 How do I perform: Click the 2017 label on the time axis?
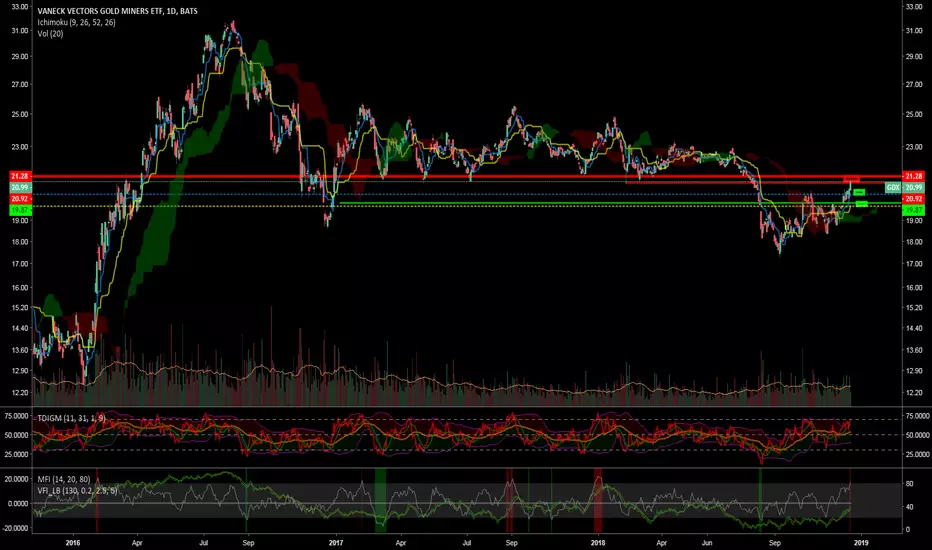click(336, 543)
